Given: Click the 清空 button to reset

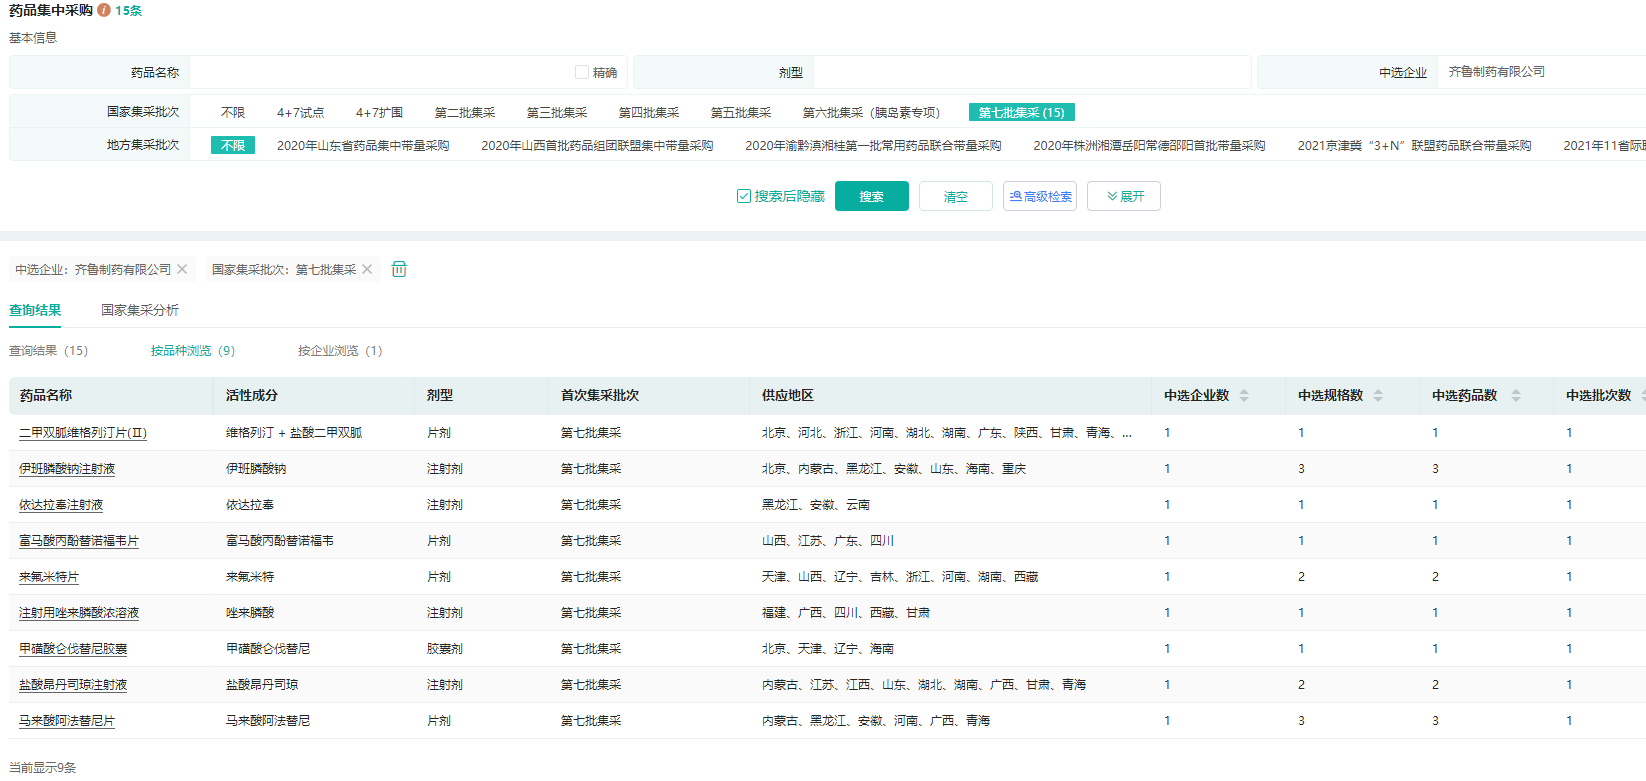Looking at the screenshot, I should click(956, 196).
